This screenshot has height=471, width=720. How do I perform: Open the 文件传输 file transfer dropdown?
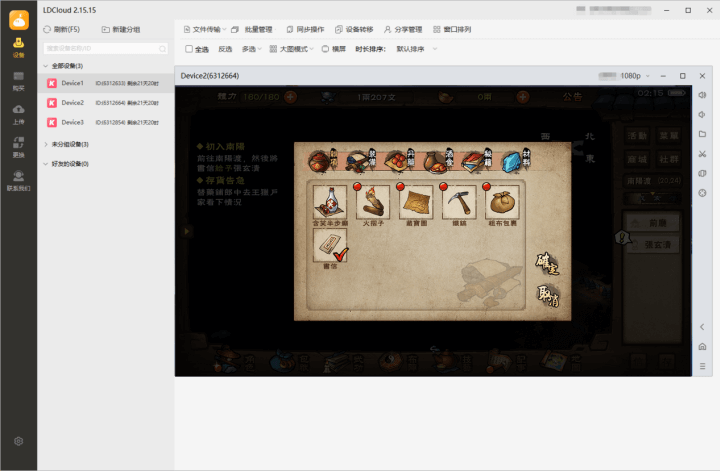tap(205, 29)
